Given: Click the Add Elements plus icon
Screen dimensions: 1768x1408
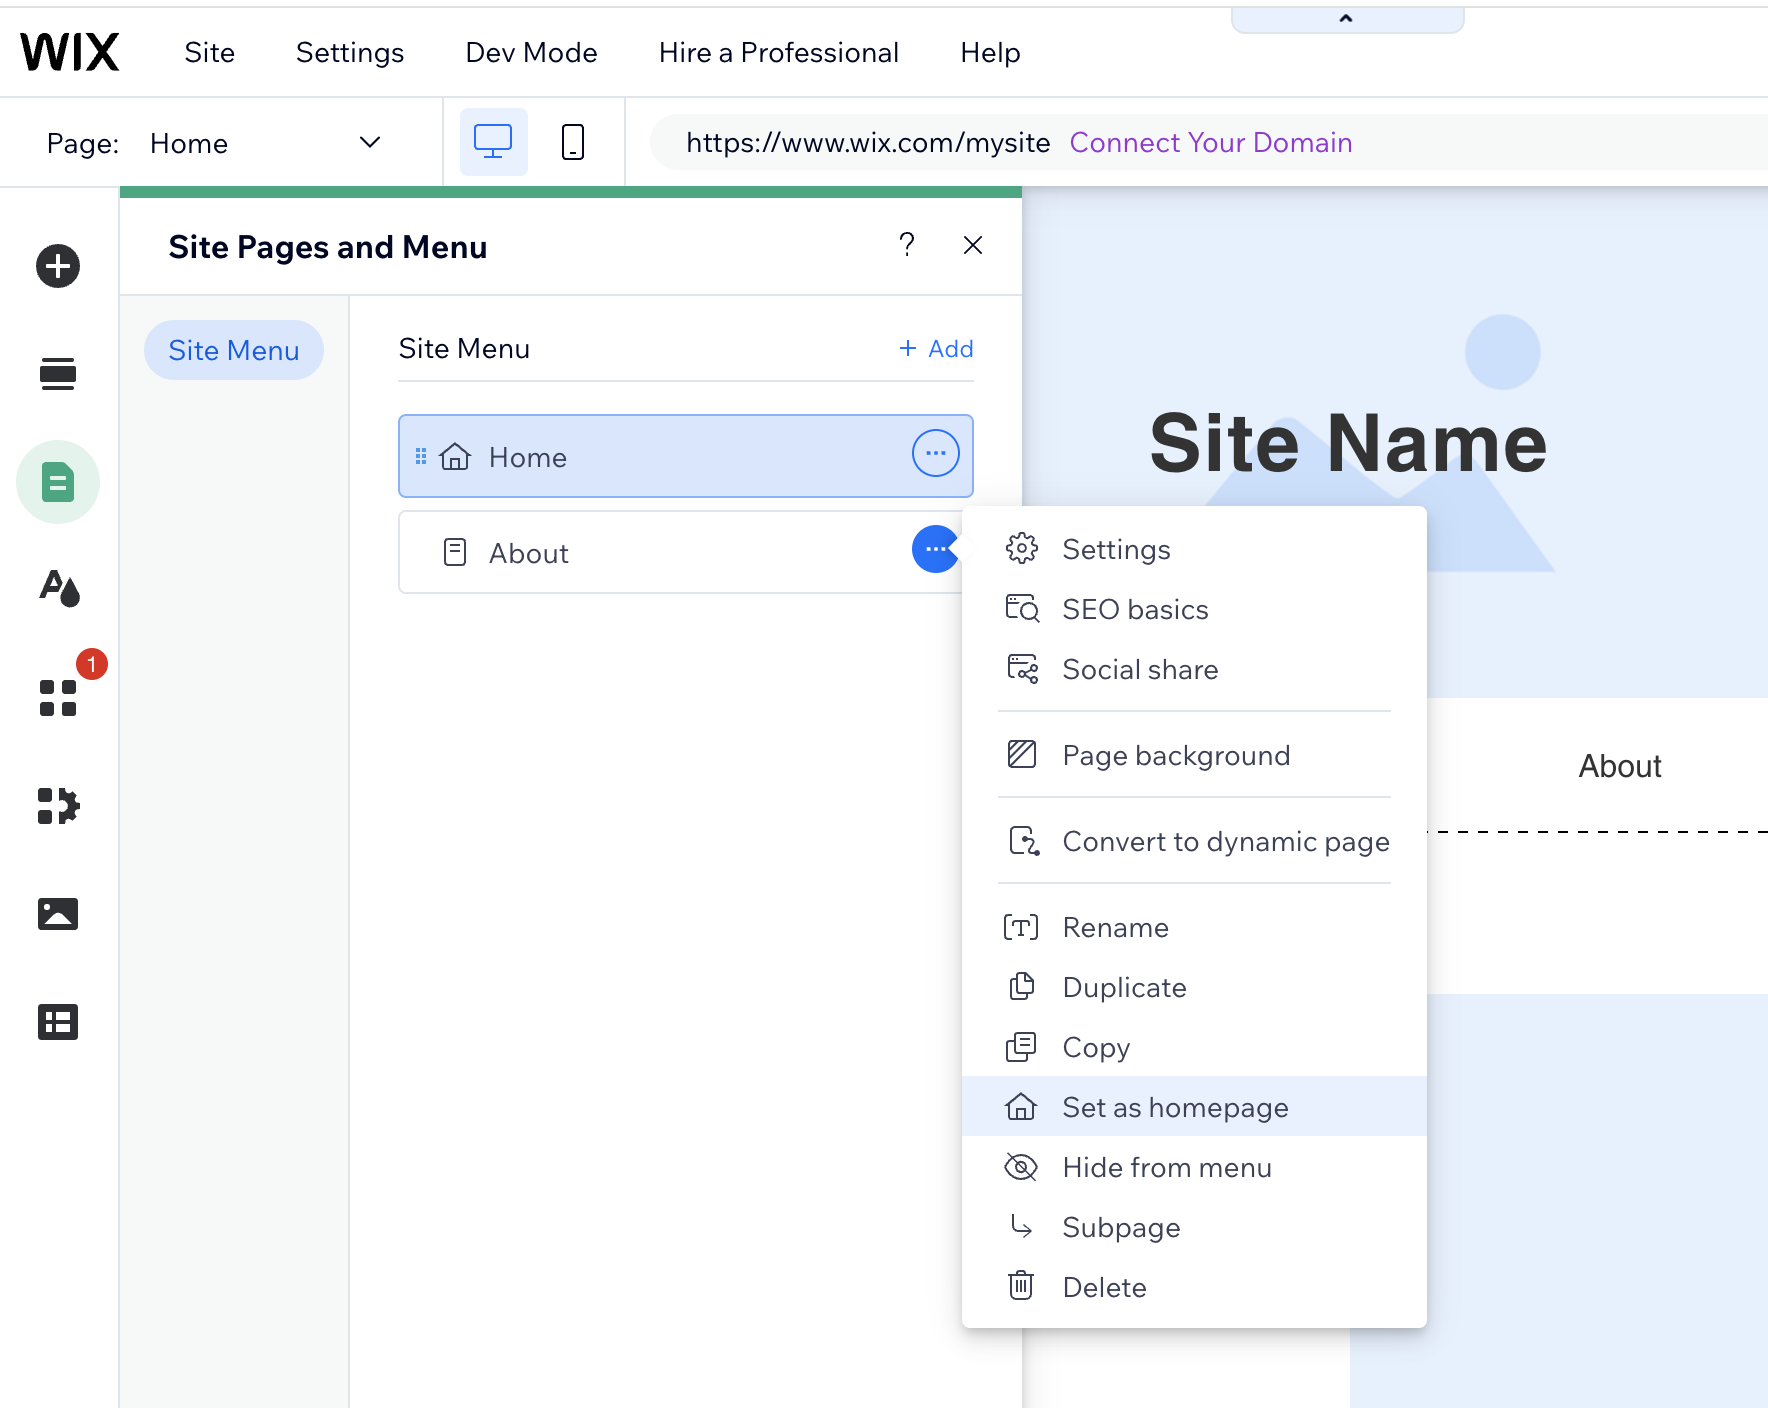Looking at the screenshot, I should click(x=58, y=266).
